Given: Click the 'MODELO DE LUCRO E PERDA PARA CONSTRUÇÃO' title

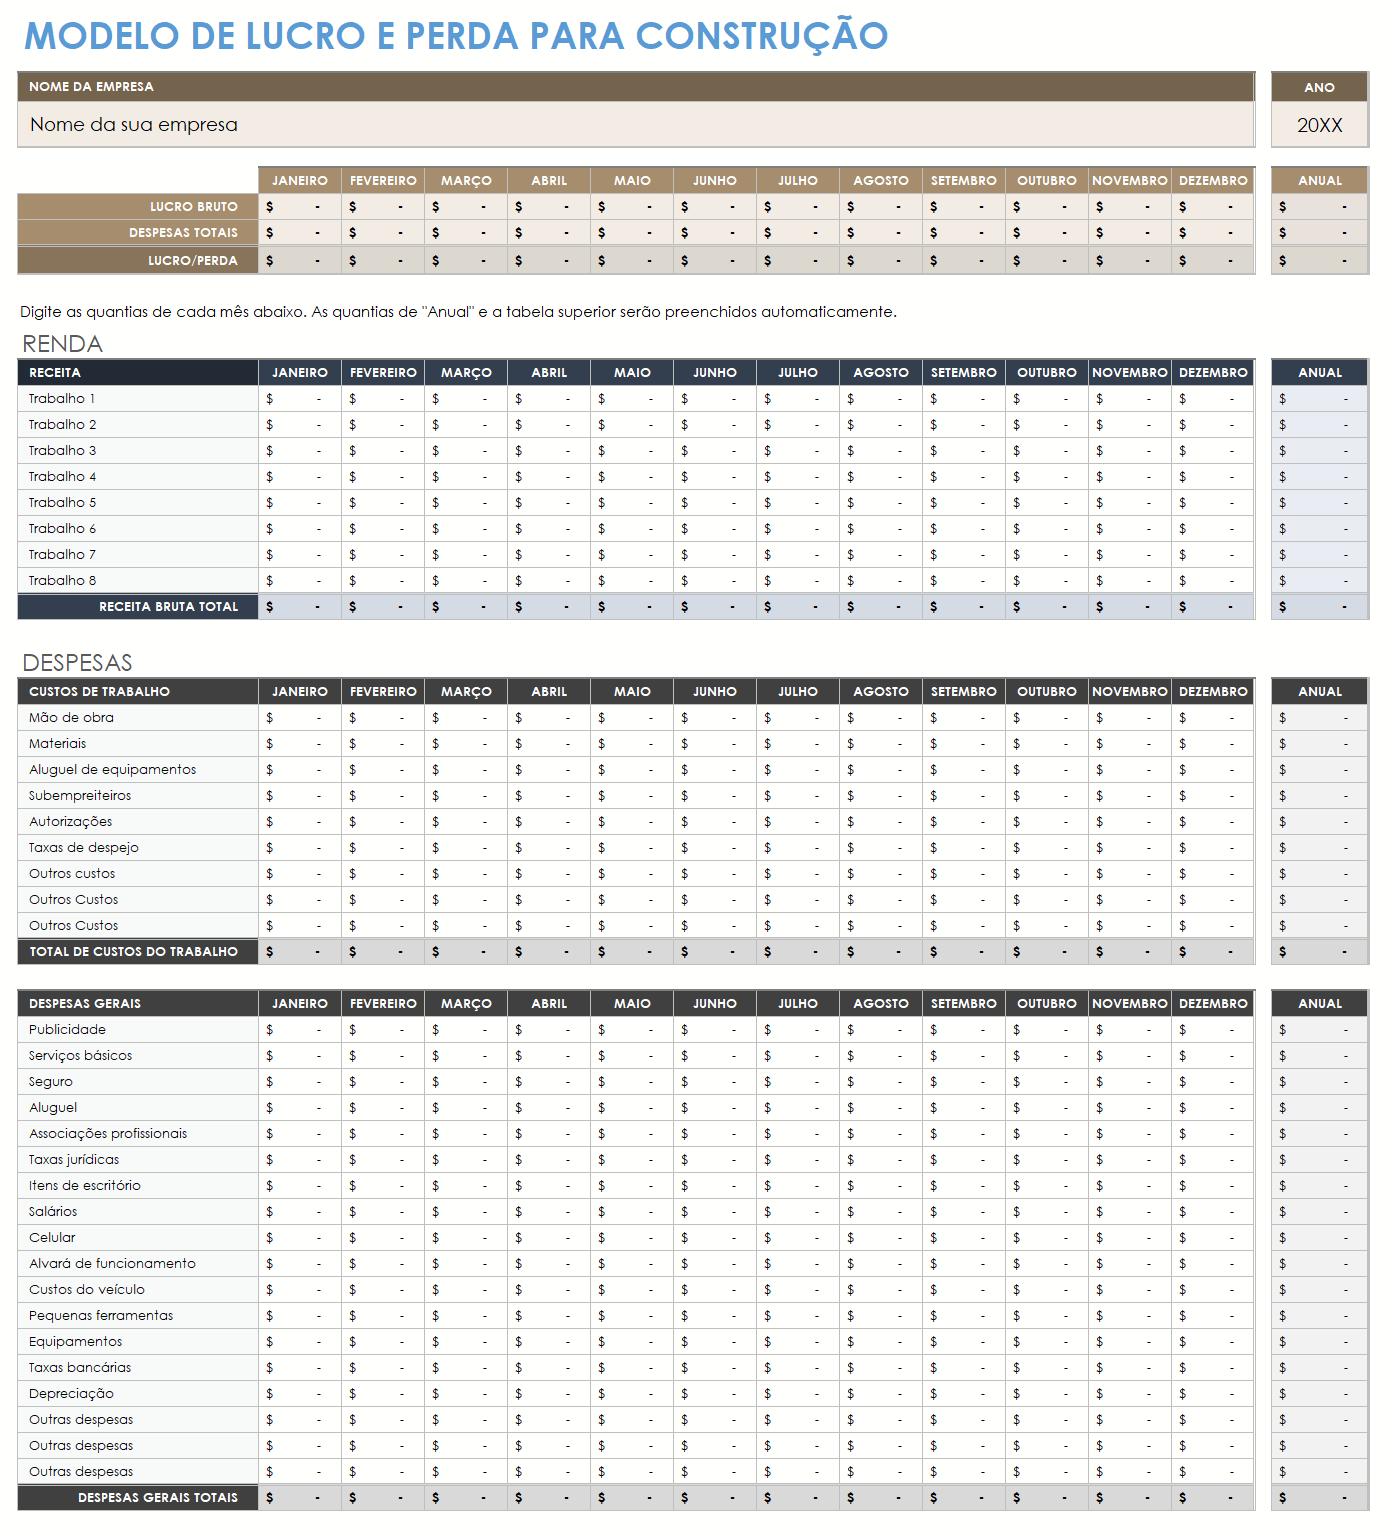Looking at the screenshot, I should (456, 36).
